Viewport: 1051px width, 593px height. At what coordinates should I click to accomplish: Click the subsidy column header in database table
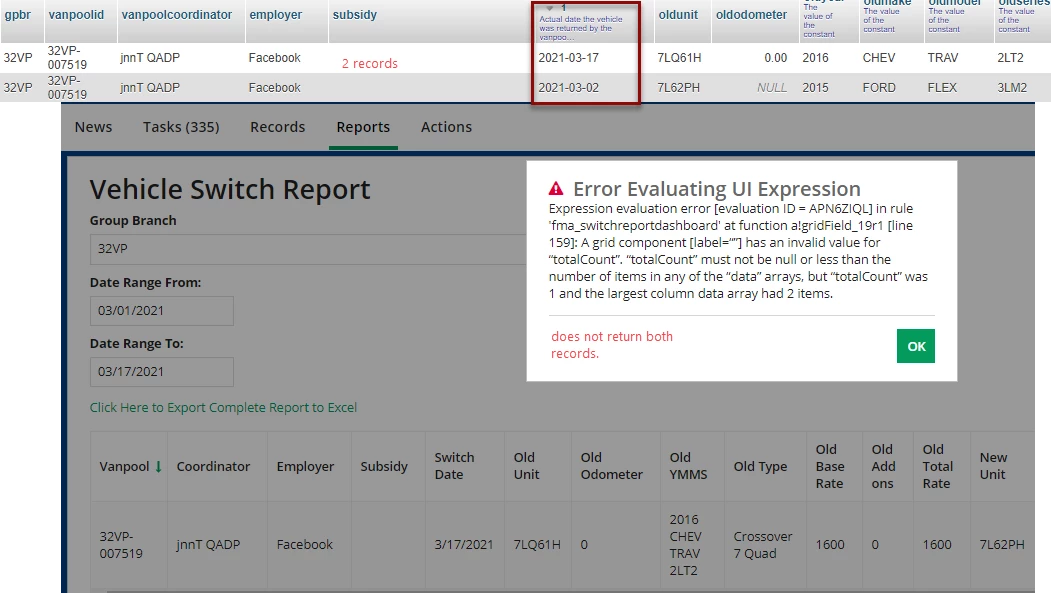(355, 15)
